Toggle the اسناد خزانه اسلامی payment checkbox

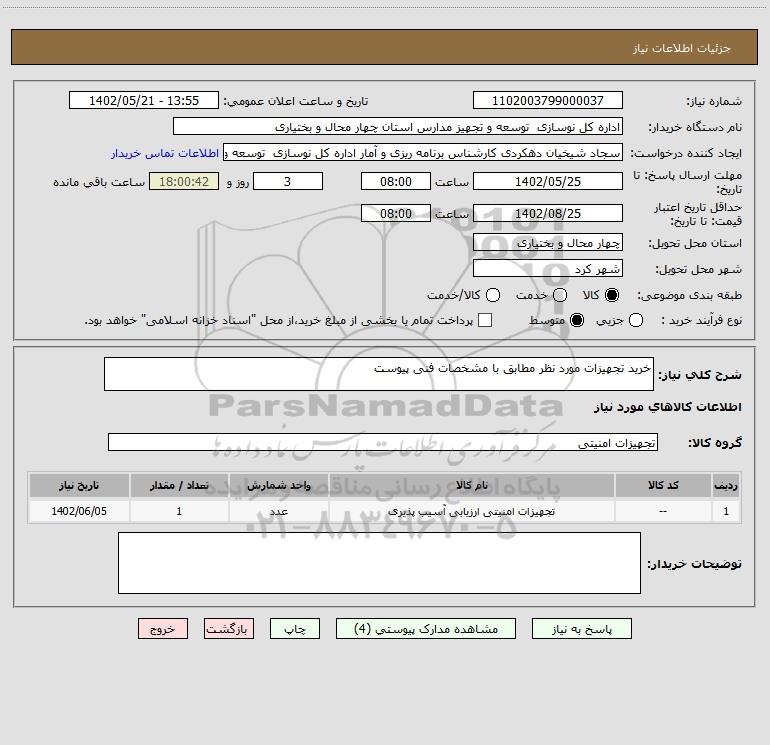[485, 320]
